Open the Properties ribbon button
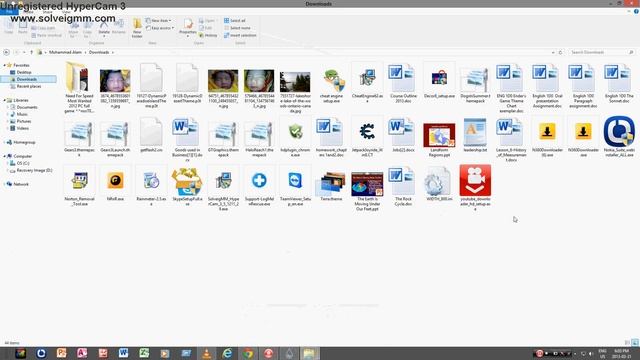 pyautogui.click(x=188, y=28)
